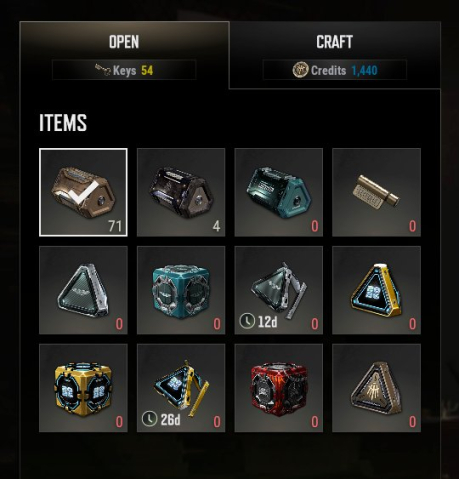Screen dimensions: 459x479
Task: Select the silver triangle bundle expiring in 12d
Action: coord(279,290)
